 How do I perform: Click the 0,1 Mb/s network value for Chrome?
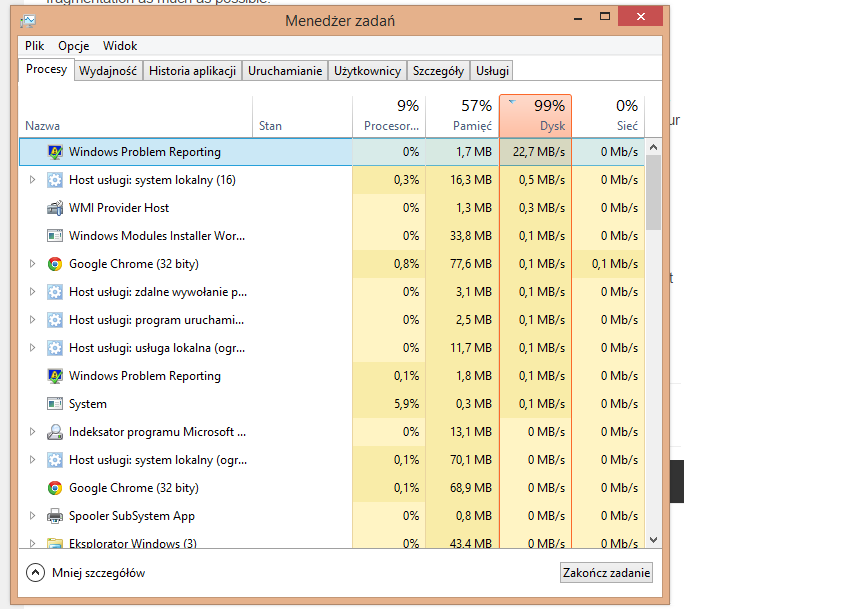(615, 264)
